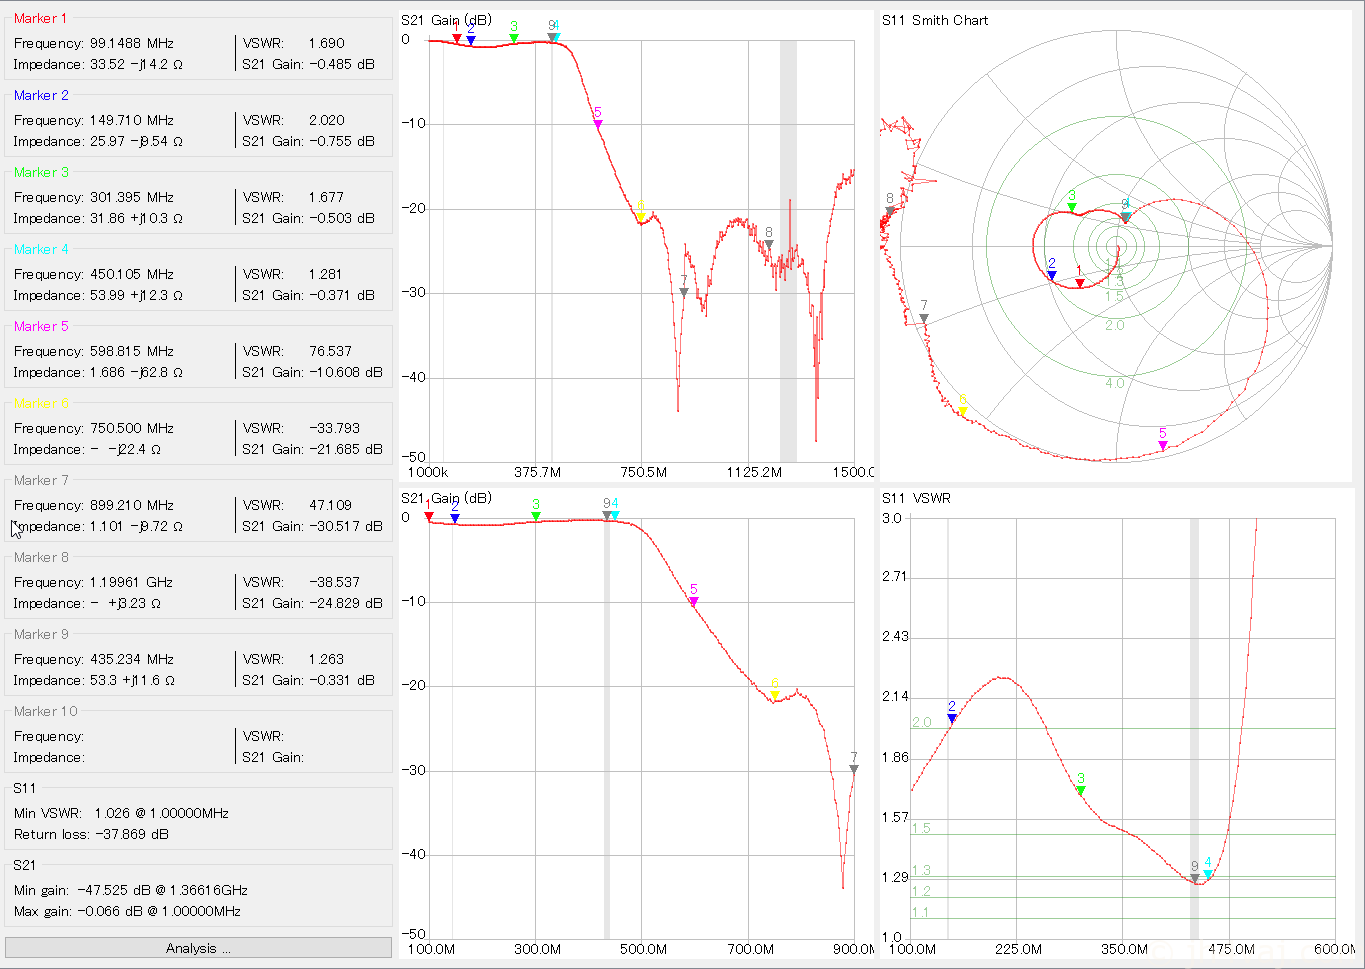This screenshot has width=1365, height=969.
Task: Click Marker 7 frequency value 899.210 MHz
Action: [131, 505]
